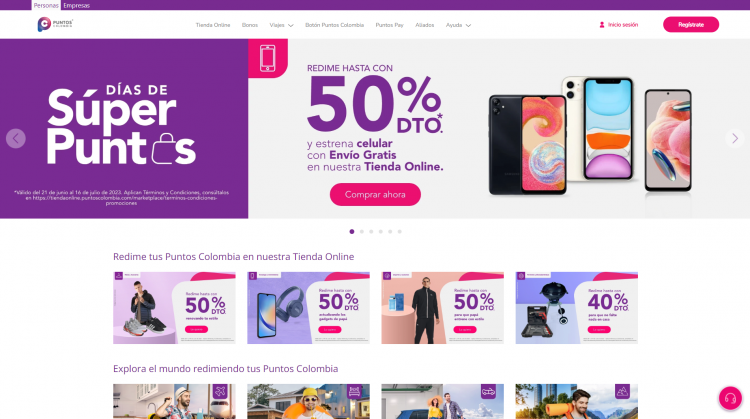
Task: Select the last carousel dot indicator
Action: click(400, 232)
